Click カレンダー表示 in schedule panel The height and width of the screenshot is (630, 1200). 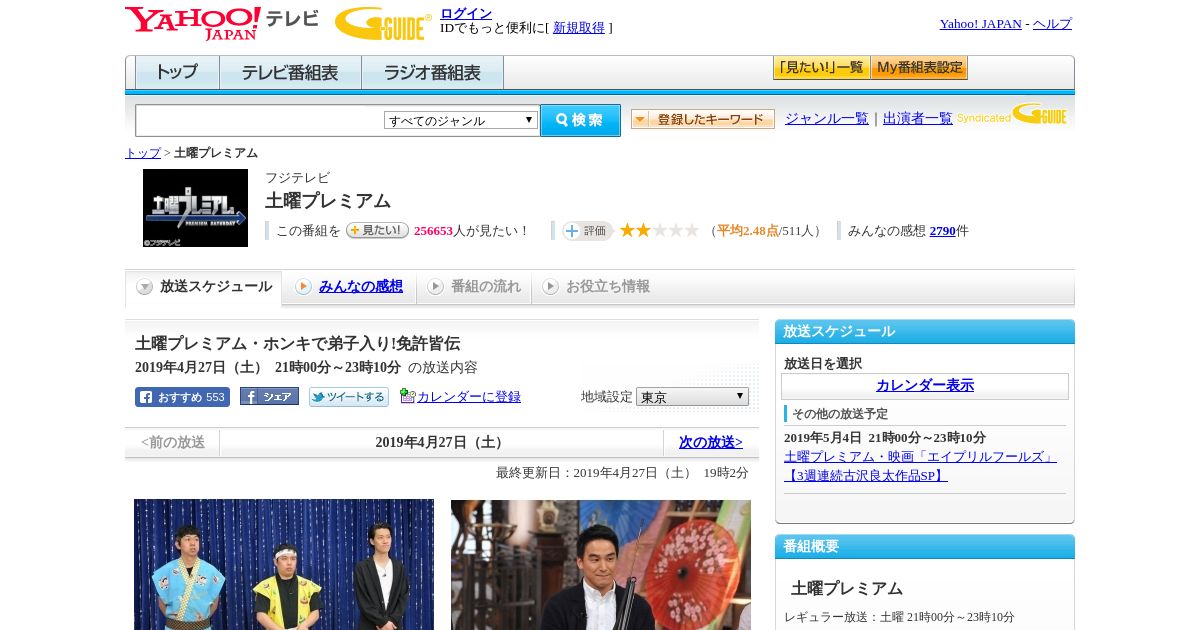pos(925,386)
